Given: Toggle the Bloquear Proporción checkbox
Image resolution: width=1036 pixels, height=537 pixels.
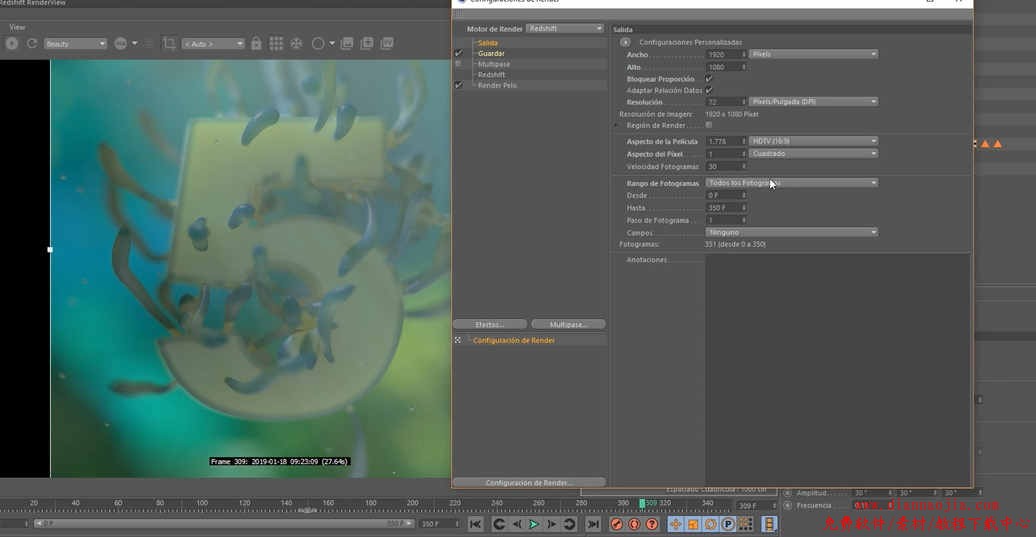Looking at the screenshot, I should tap(709, 78).
